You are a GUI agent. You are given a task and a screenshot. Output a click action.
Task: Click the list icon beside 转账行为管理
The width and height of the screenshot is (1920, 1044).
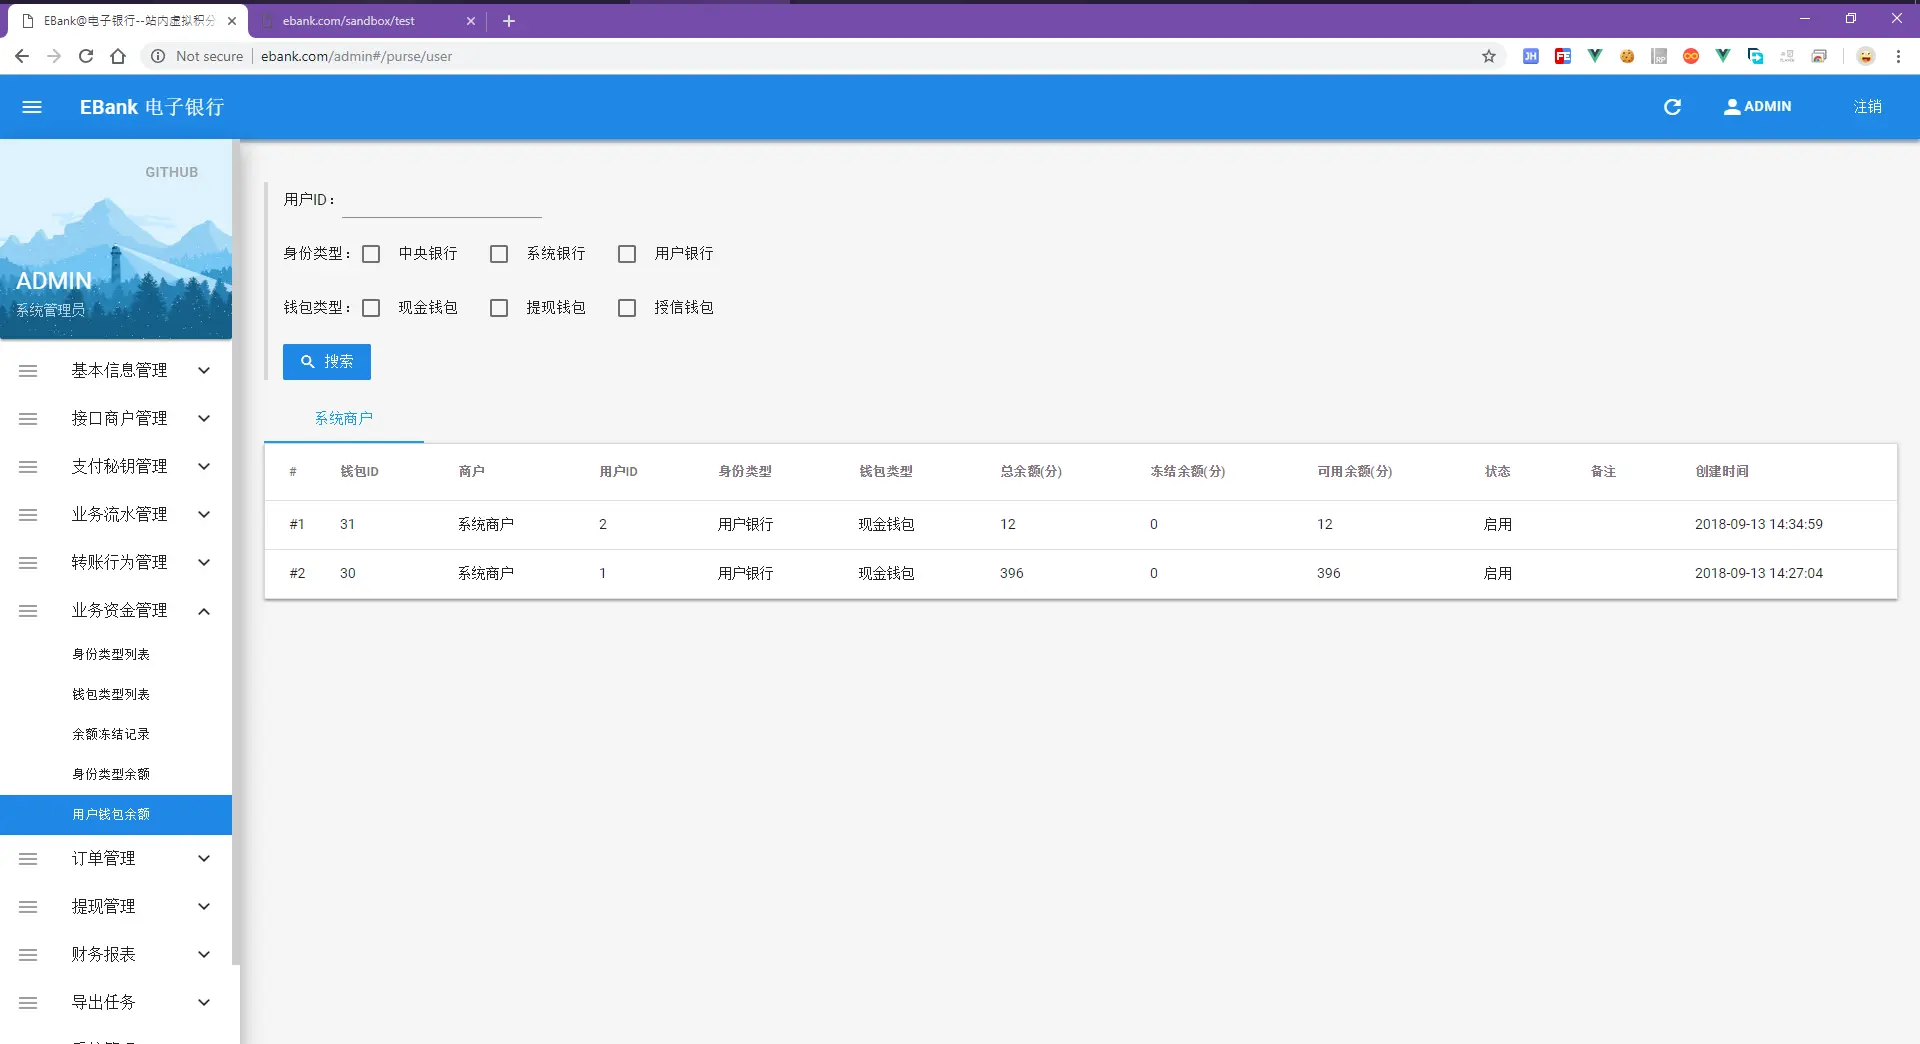(x=28, y=563)
